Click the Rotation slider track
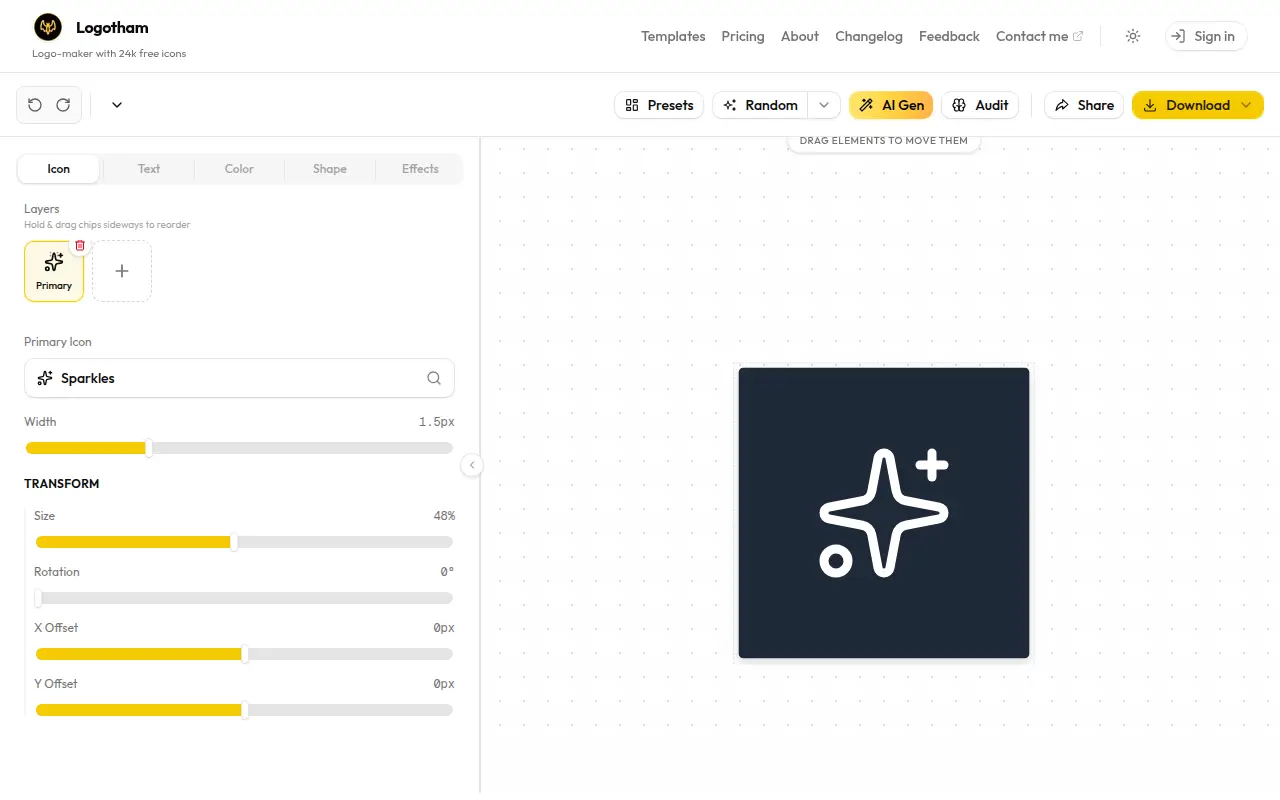This screenshot has width=1280, height=800. click(x=244, y=598)
